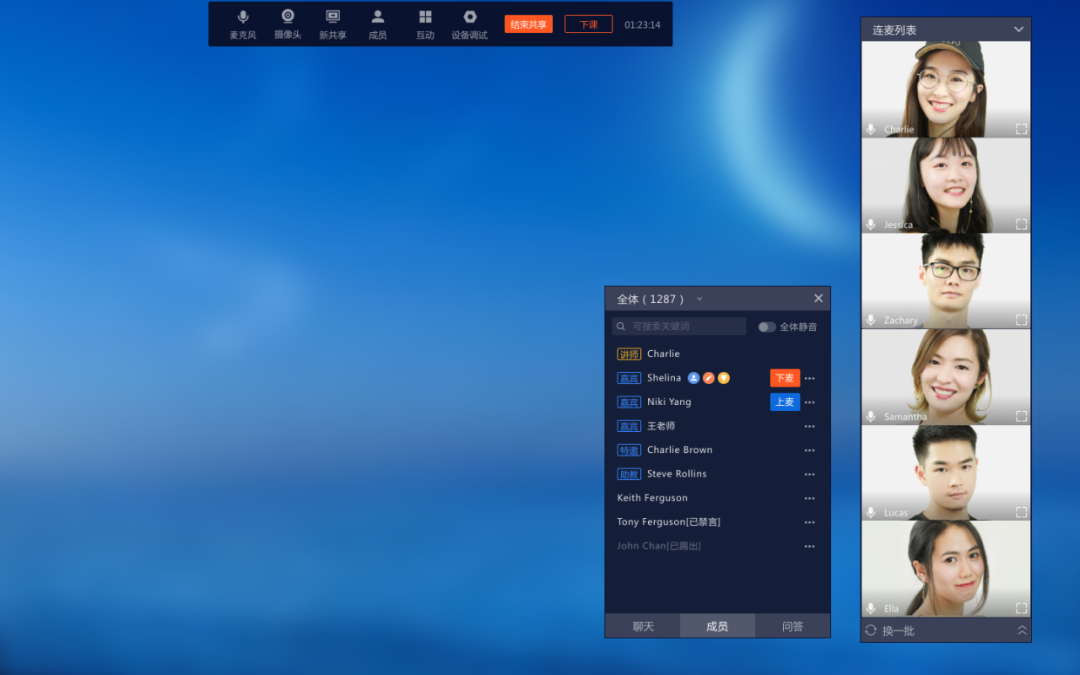Toggle the 全体静音 mute-all switch
Image resolution: width=1080 pixels, height=675 pixels.
pyautogui.click(x=766, y=327)
